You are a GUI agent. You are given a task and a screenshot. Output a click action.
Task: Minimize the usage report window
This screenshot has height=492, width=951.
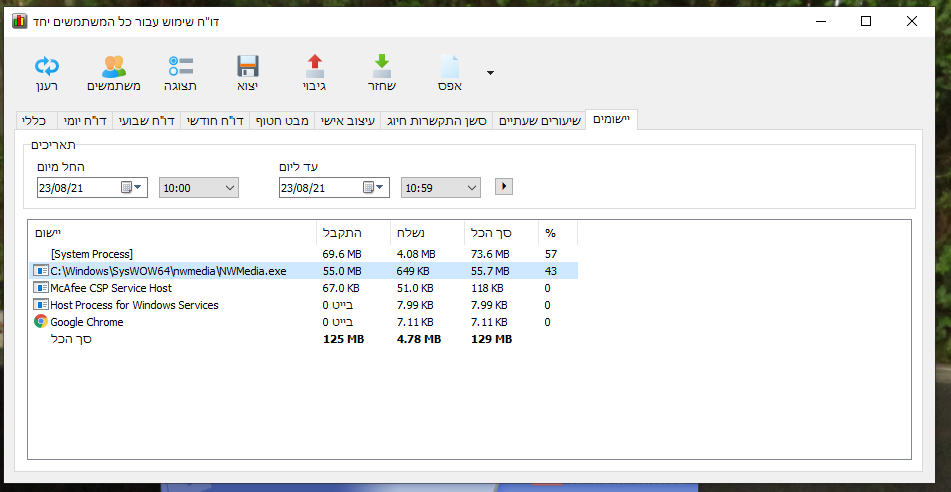coord(821,21)
